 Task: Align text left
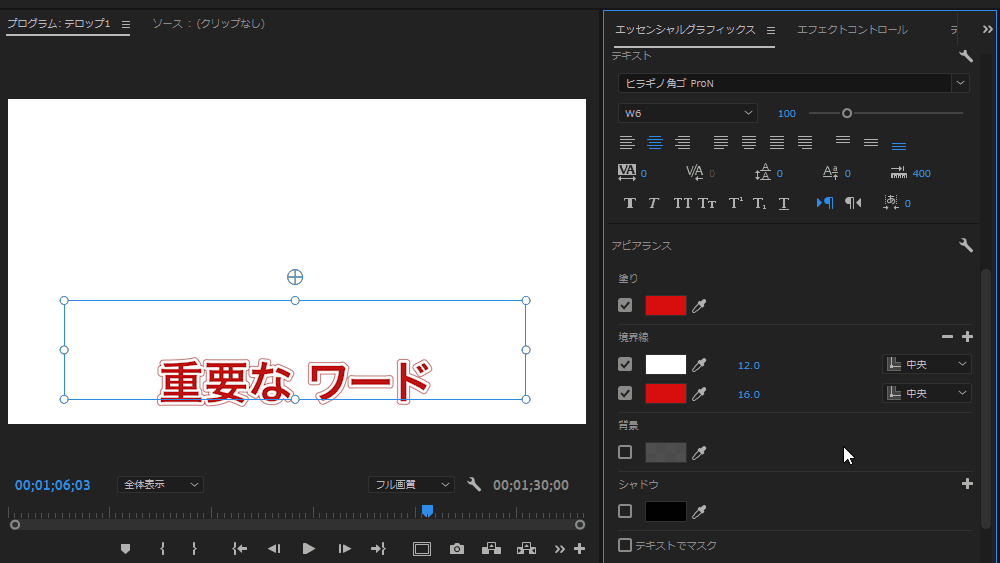click(627, 143)
